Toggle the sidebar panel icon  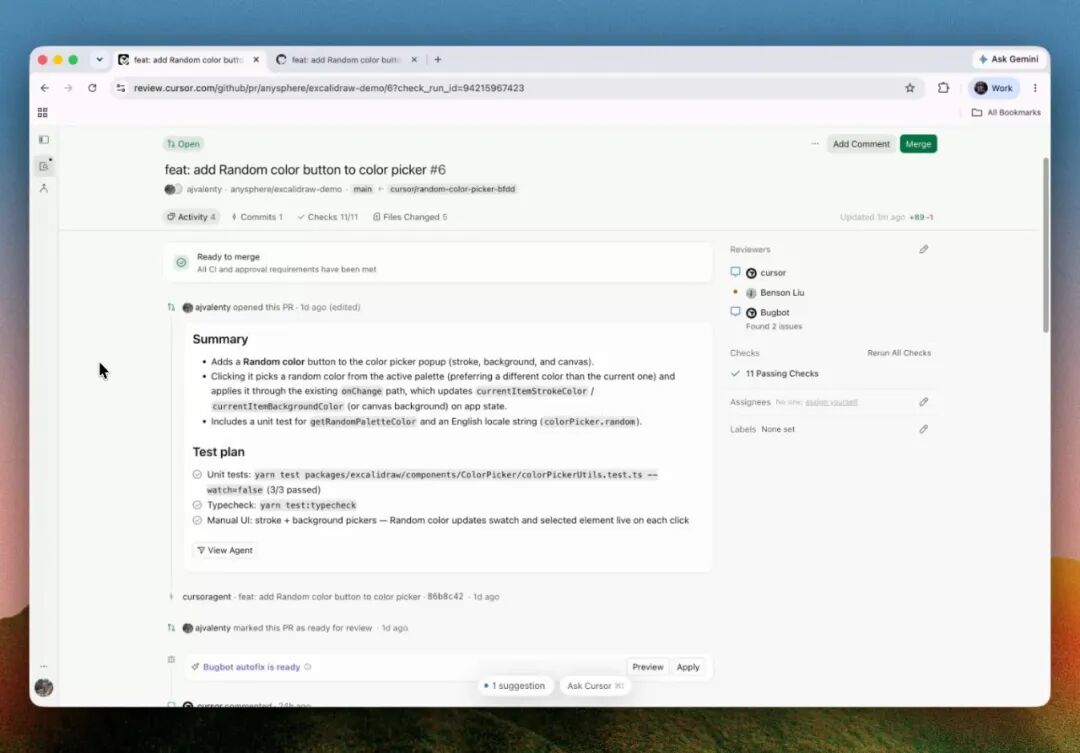click(44, 140)
